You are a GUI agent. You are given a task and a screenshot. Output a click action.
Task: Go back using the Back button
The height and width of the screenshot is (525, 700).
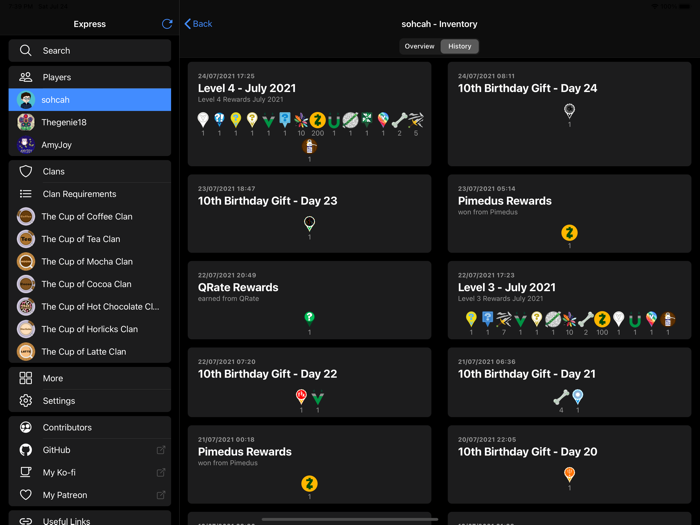point(198,24)
